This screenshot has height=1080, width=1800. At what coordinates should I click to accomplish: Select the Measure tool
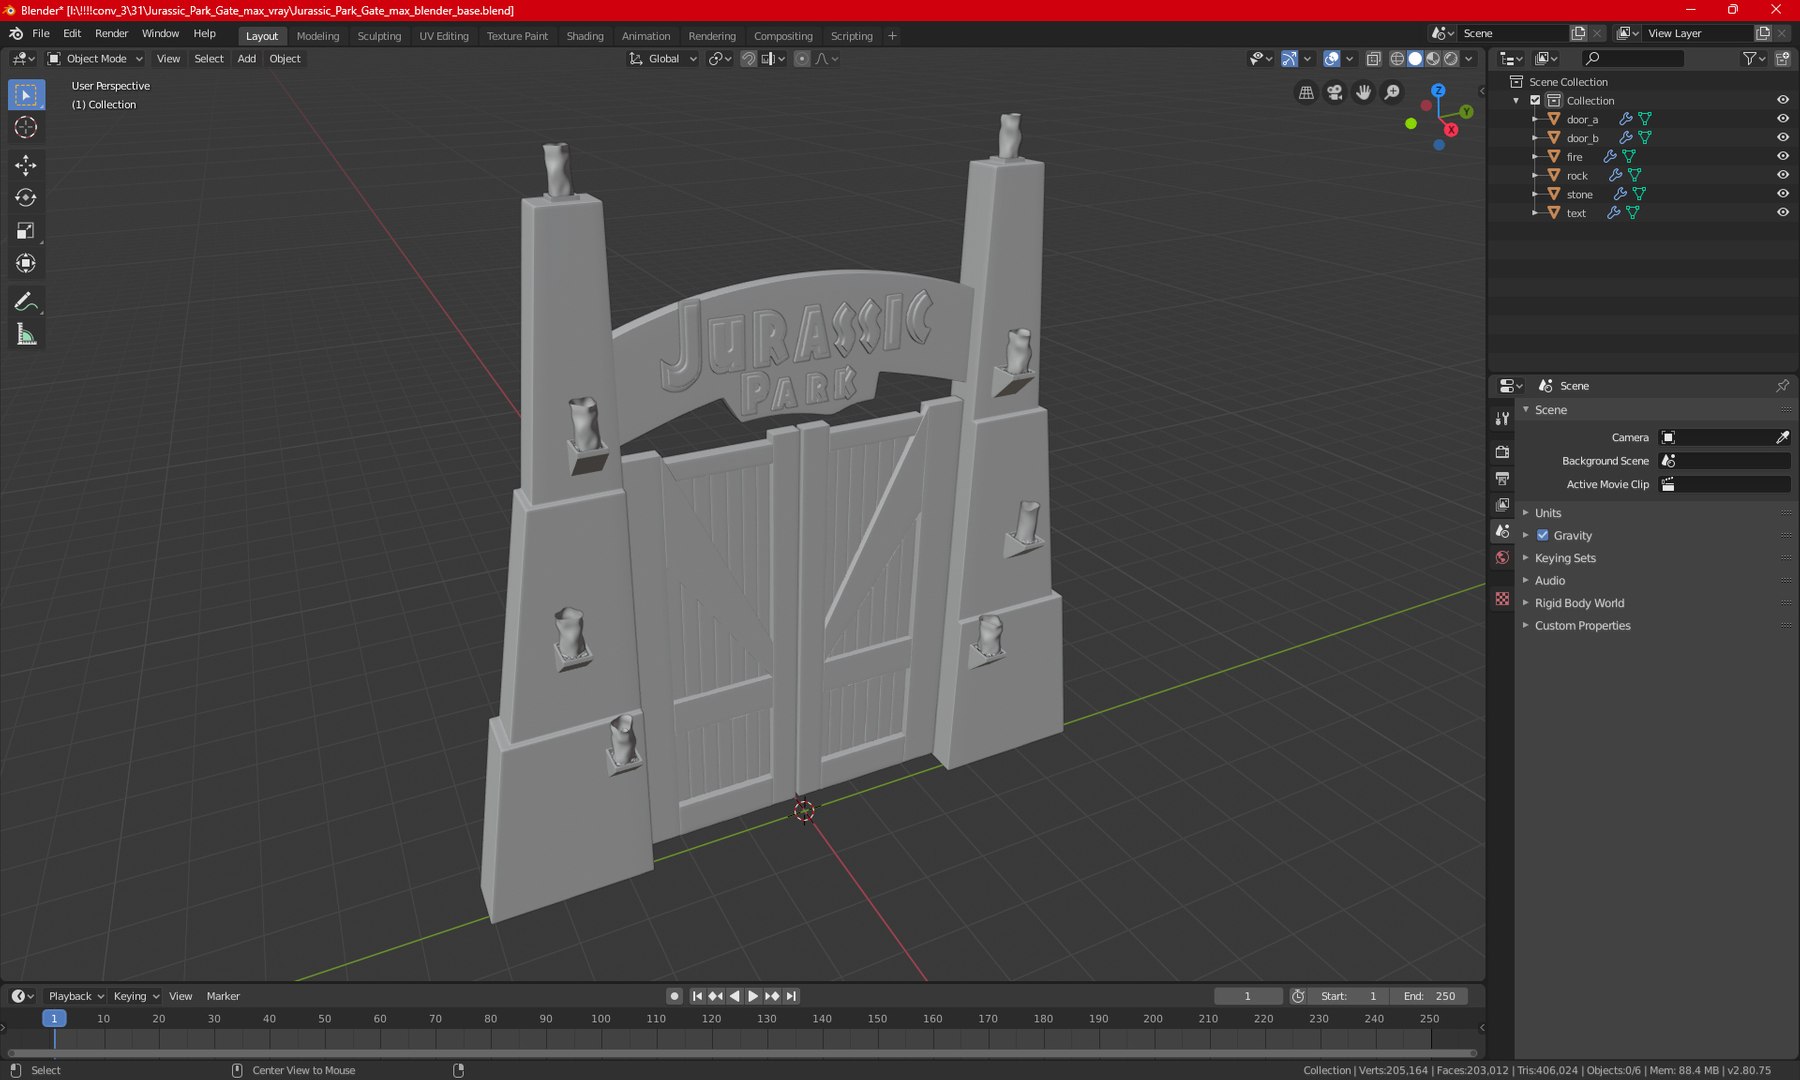pos(26,335)
